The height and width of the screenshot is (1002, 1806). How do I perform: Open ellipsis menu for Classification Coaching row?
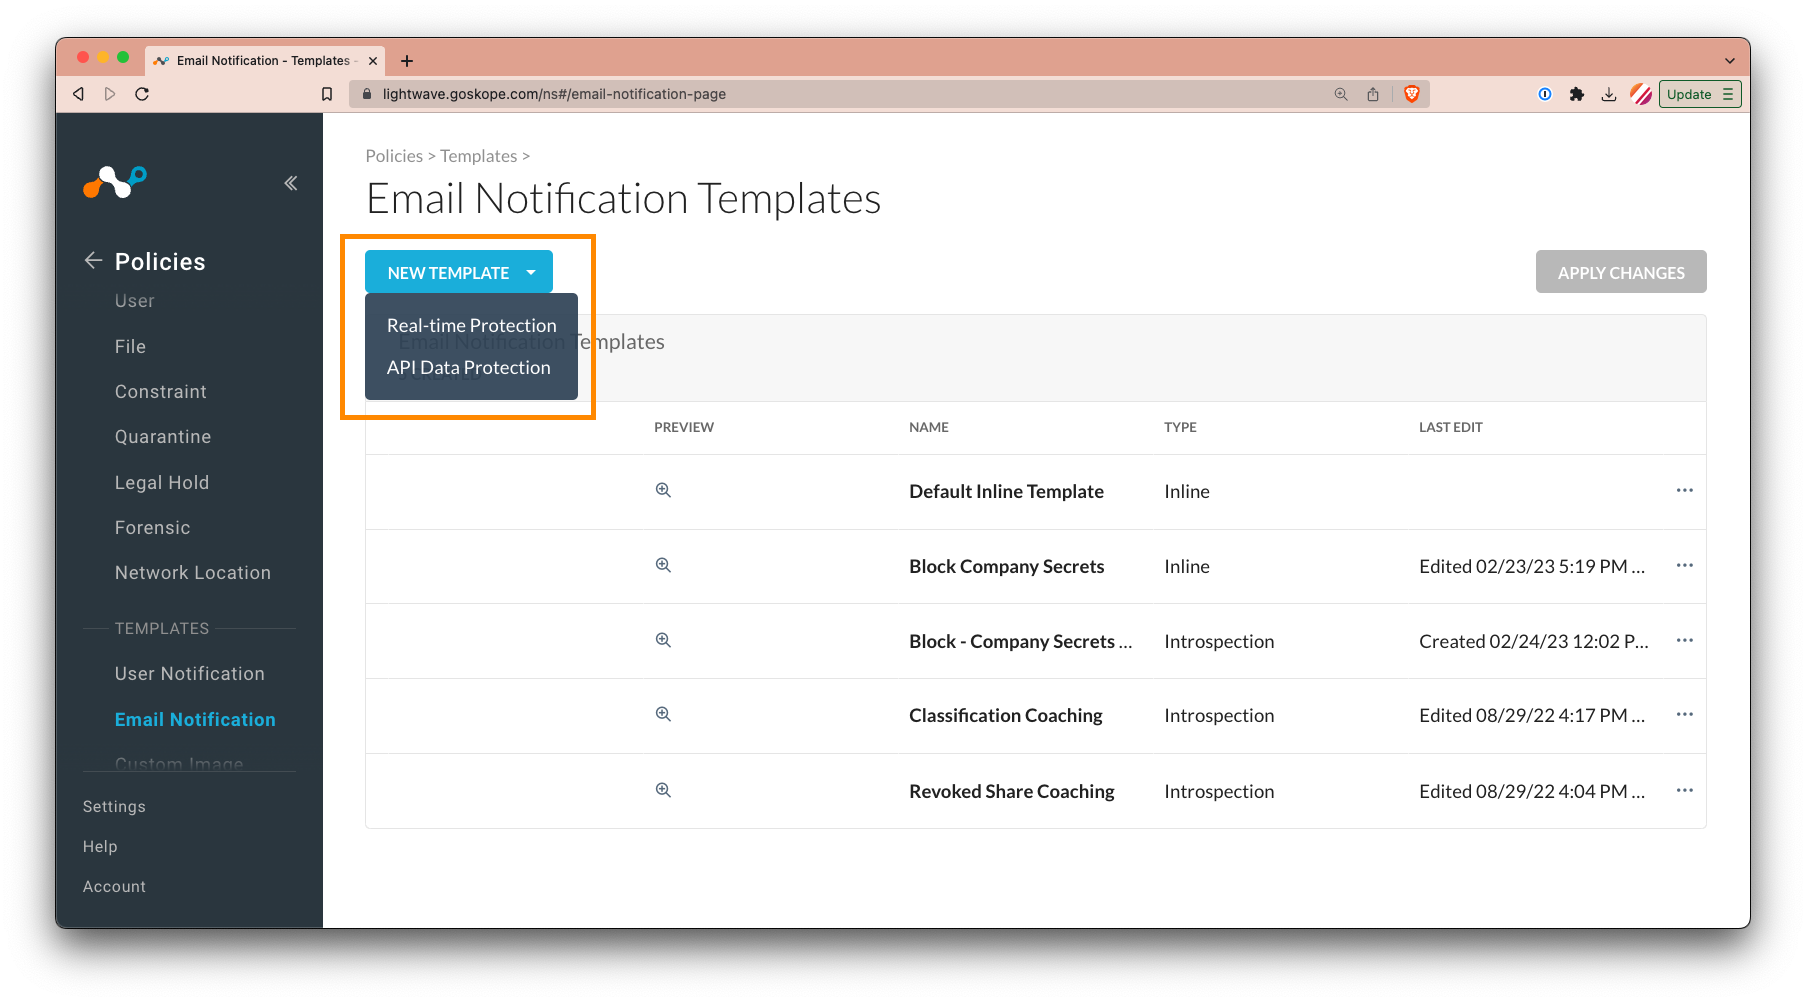coord(1684,714)
